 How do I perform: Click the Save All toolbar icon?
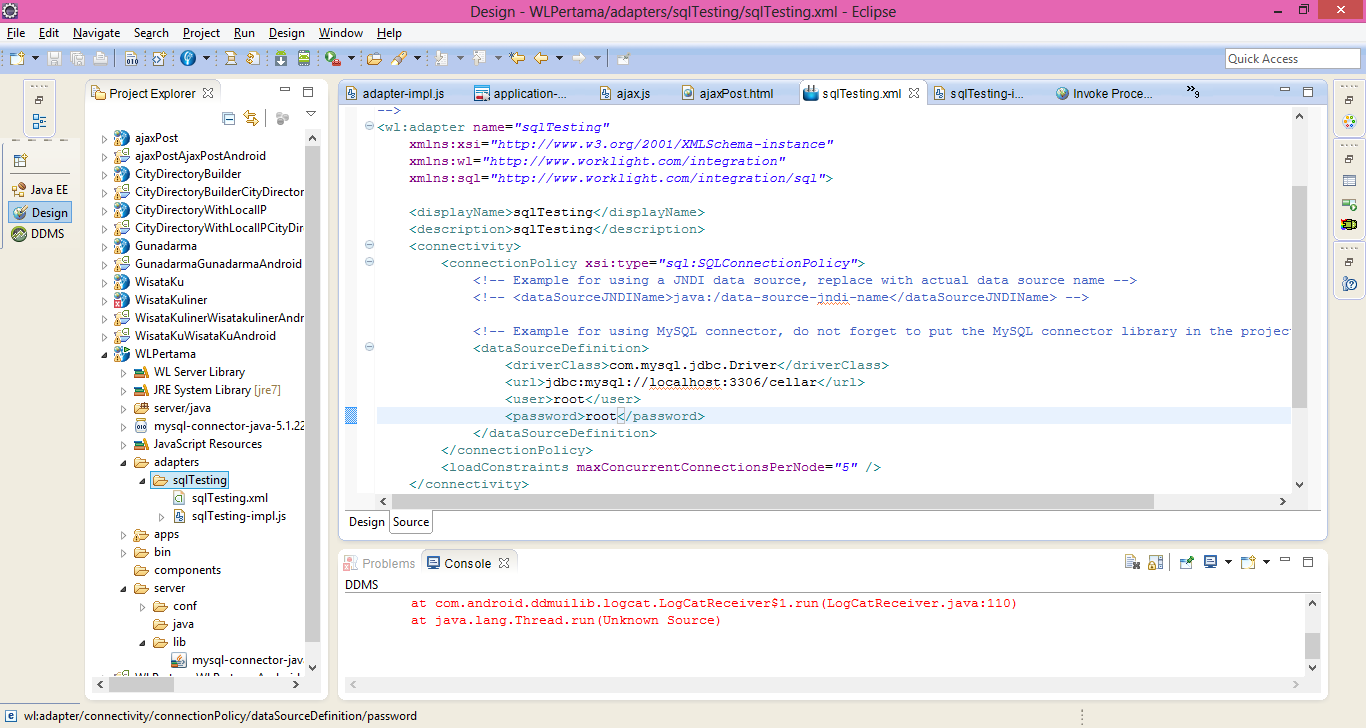click(77, 58)
